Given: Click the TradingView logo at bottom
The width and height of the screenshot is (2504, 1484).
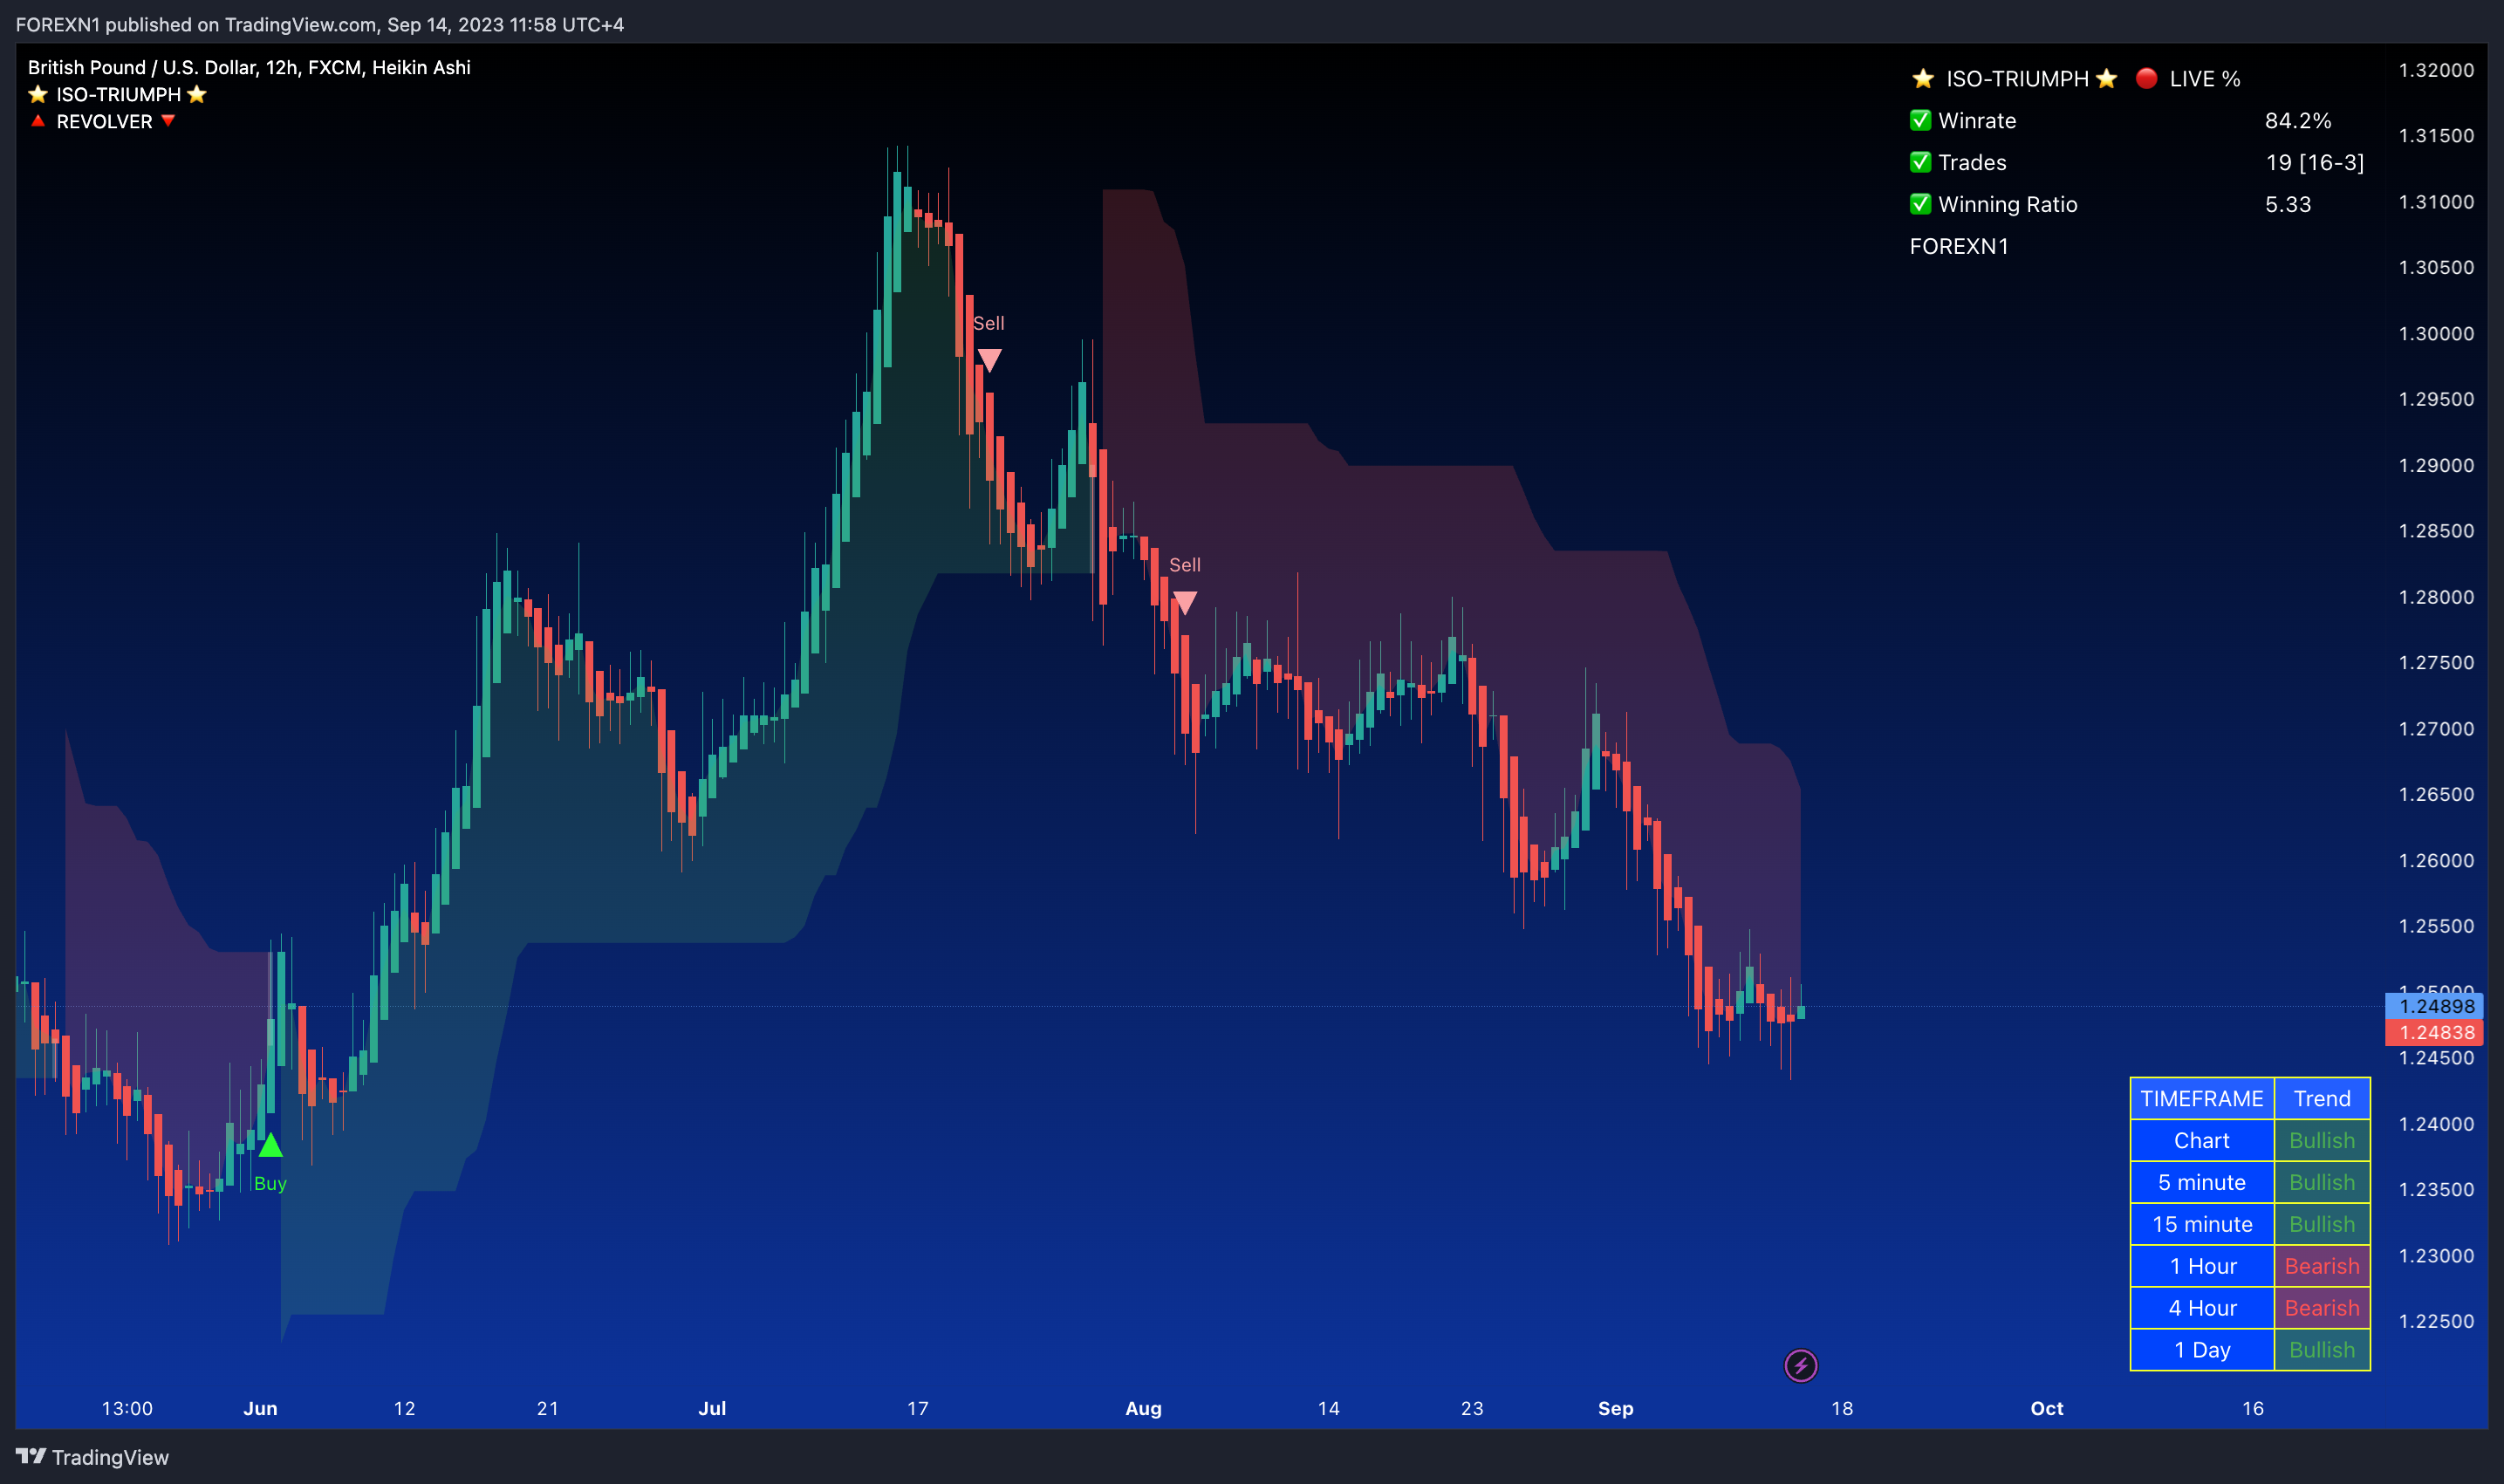Looking at the screenshot, I should (x=92, y=1457).
